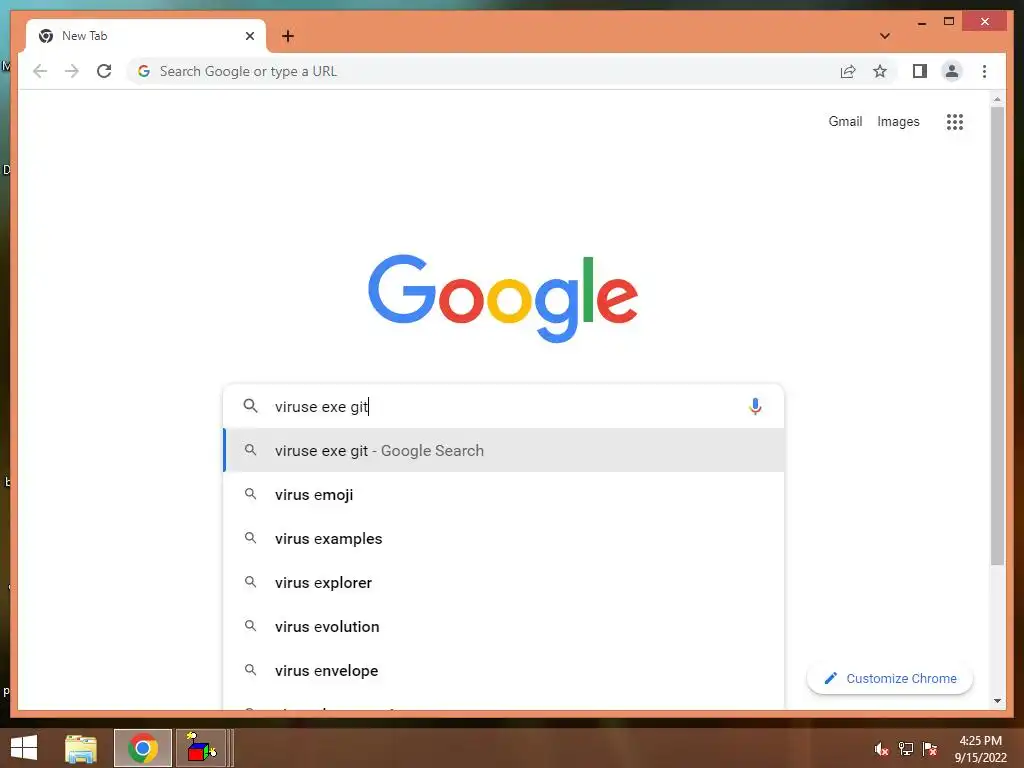
Task: Expand the tab search chevron
Action: 884,36
